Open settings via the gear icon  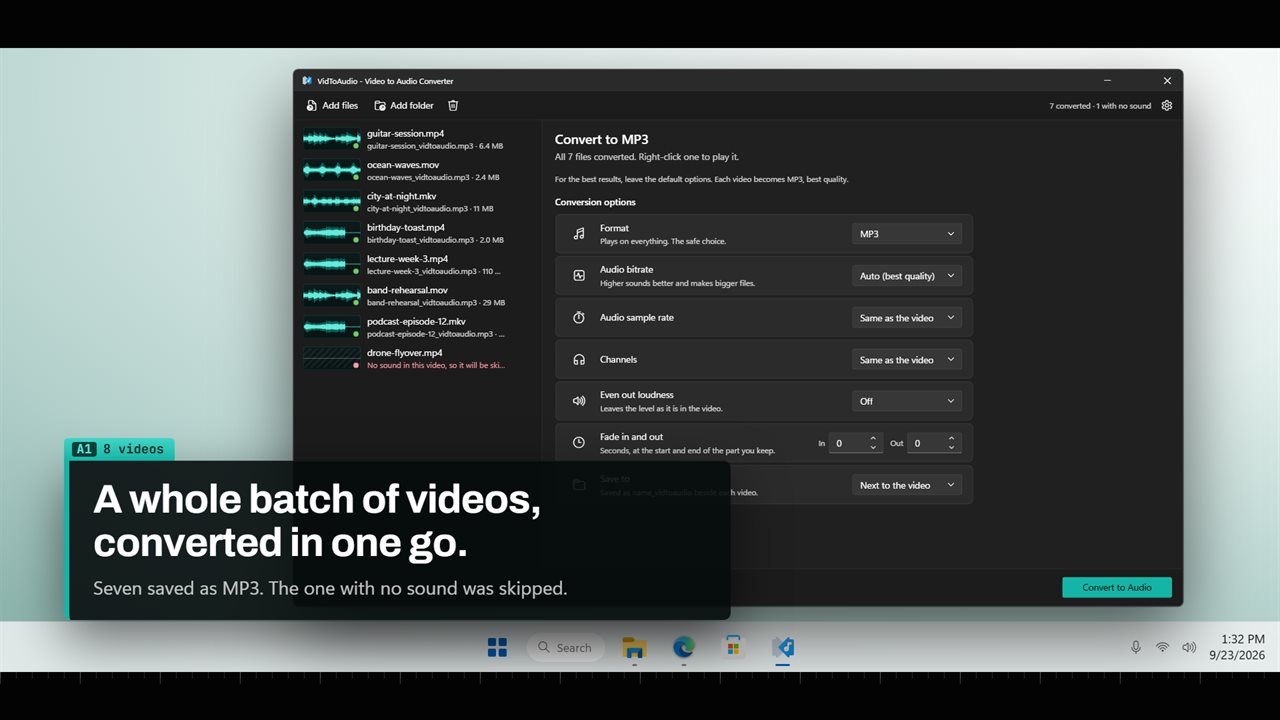1166,105
